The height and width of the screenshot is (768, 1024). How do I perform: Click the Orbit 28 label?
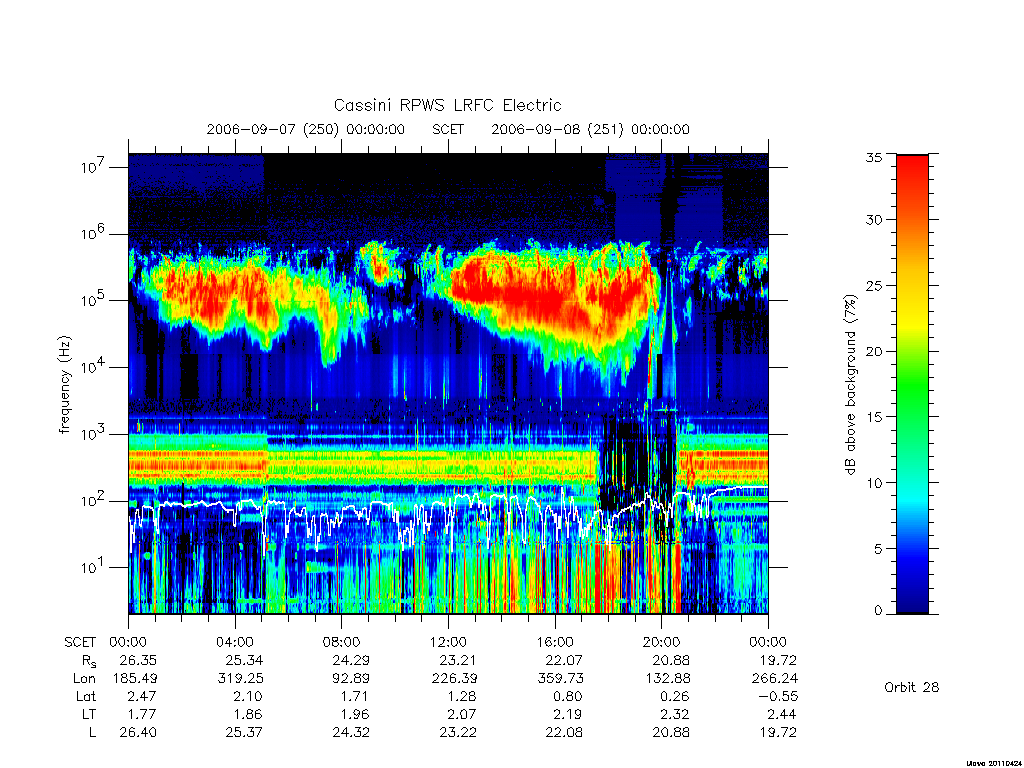[912, 687]
